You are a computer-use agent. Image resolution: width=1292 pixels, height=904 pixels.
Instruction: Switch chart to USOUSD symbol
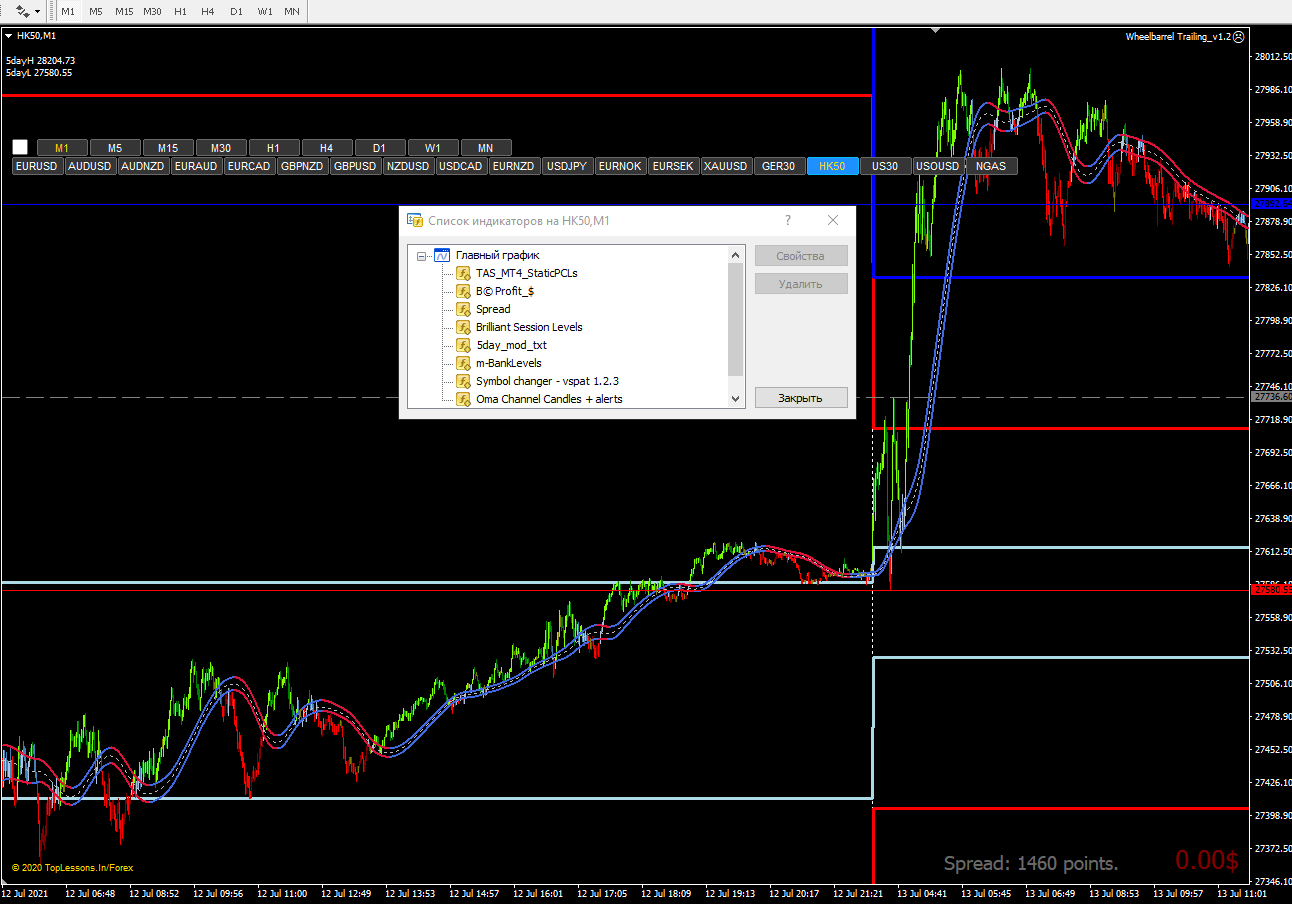[x=939, y=166]
